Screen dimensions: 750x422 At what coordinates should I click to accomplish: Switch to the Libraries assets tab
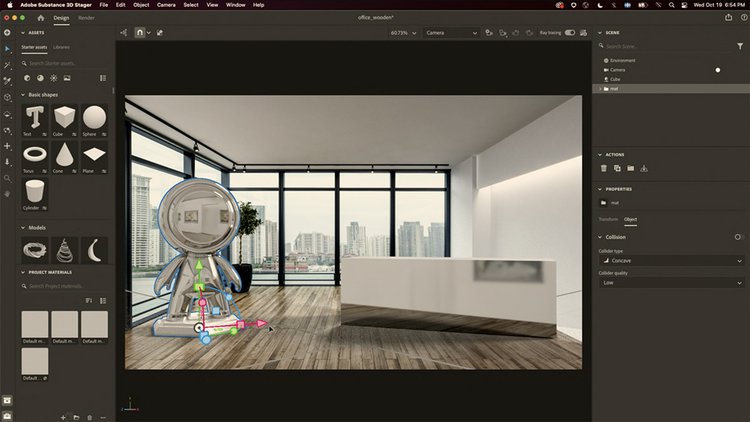point(61,47)
